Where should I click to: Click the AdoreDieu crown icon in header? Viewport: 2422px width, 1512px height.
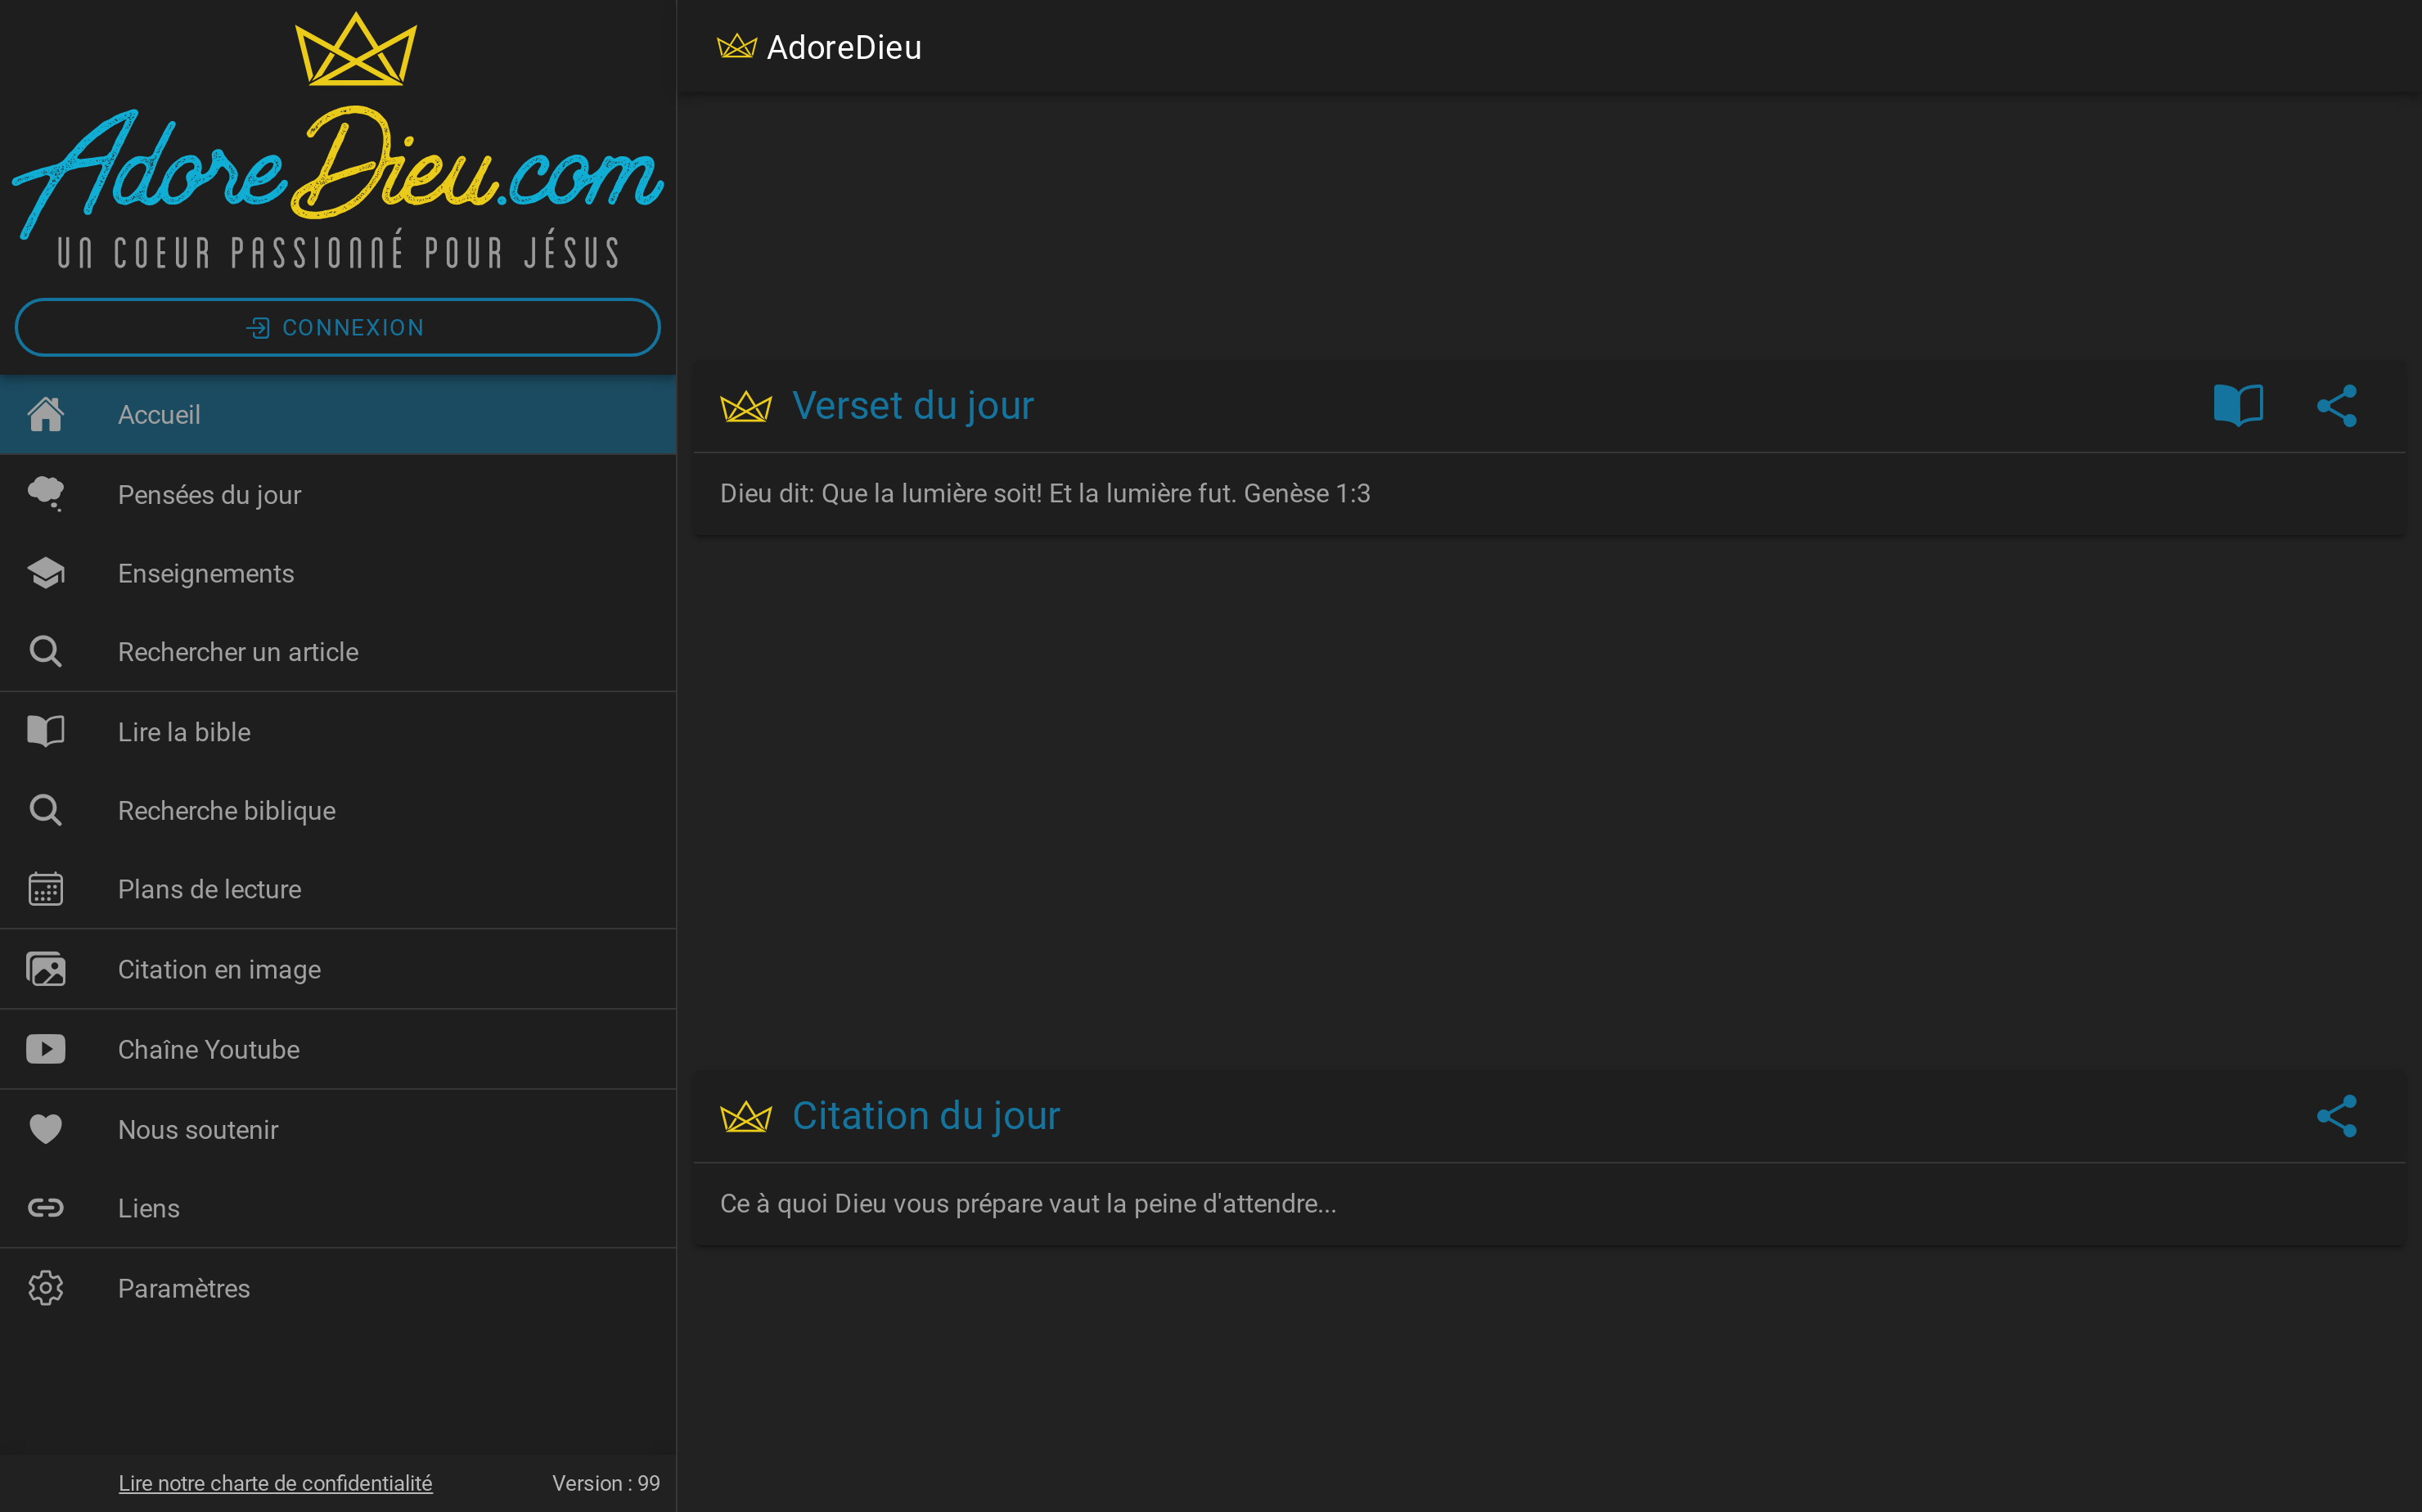point(737,47)
